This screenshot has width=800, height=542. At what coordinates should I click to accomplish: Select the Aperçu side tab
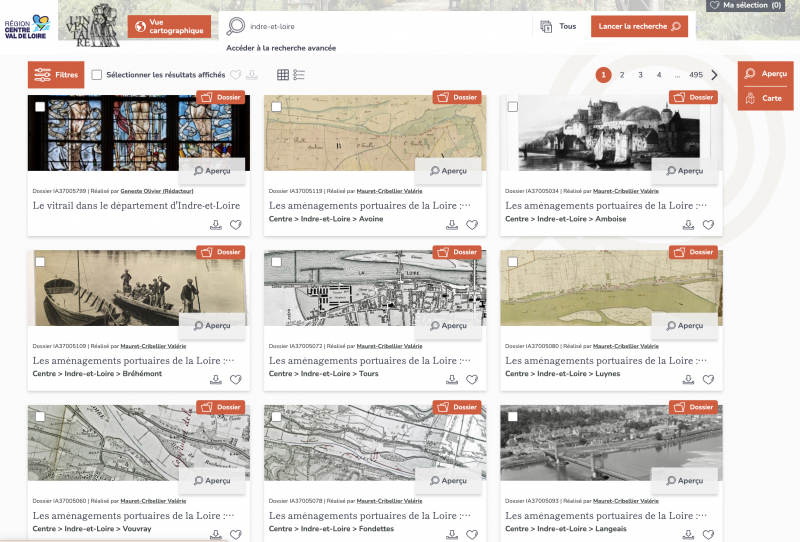pyautogui.click(x=765, y=74)
